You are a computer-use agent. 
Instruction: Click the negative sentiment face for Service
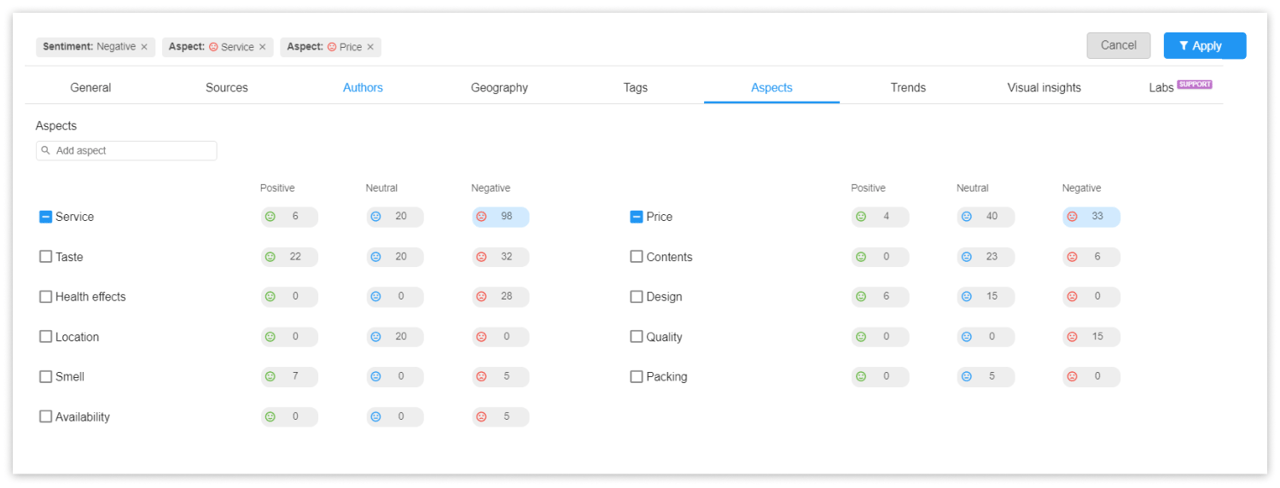[x=481, y=217]
